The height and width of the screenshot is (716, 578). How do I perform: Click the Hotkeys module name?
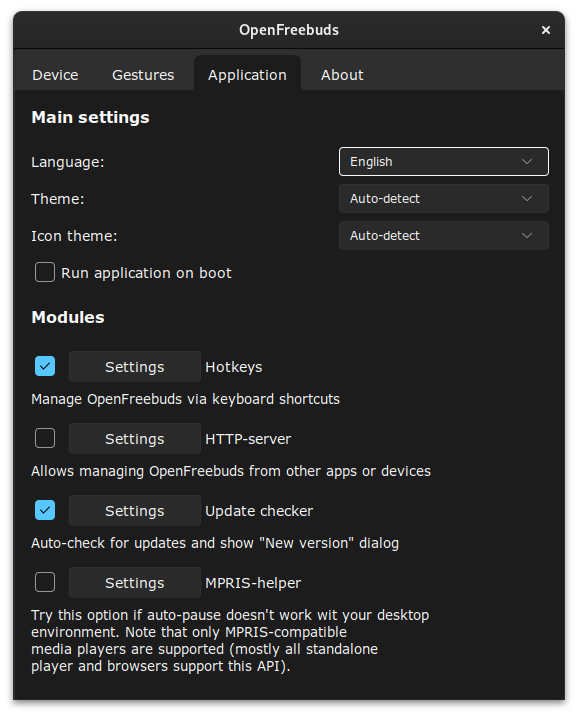click(234, 367)
